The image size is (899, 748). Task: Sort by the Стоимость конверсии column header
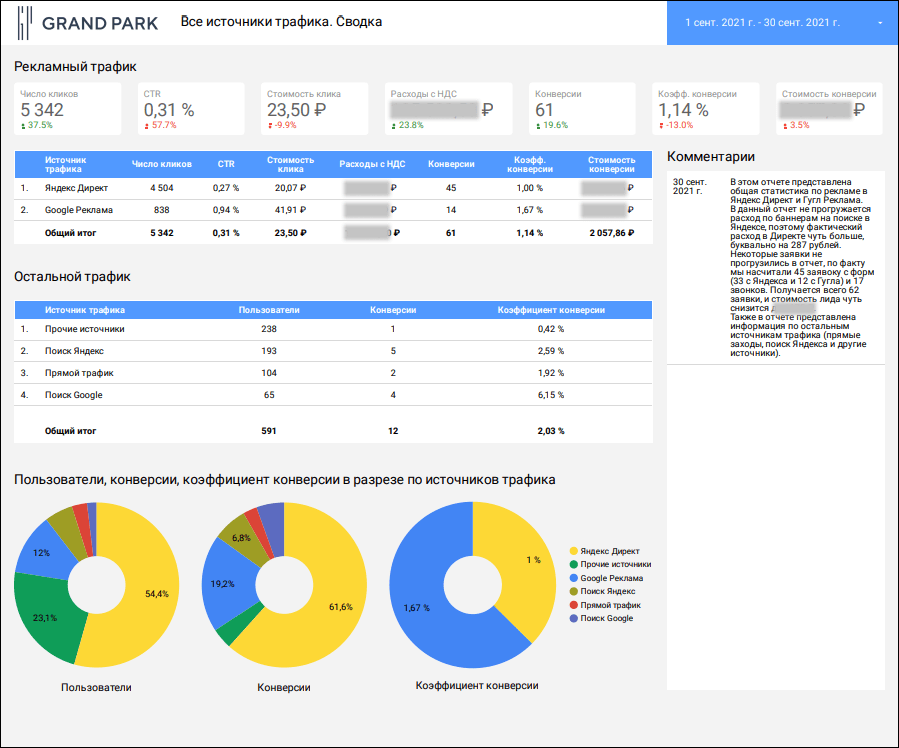click(x=611, y=164)
